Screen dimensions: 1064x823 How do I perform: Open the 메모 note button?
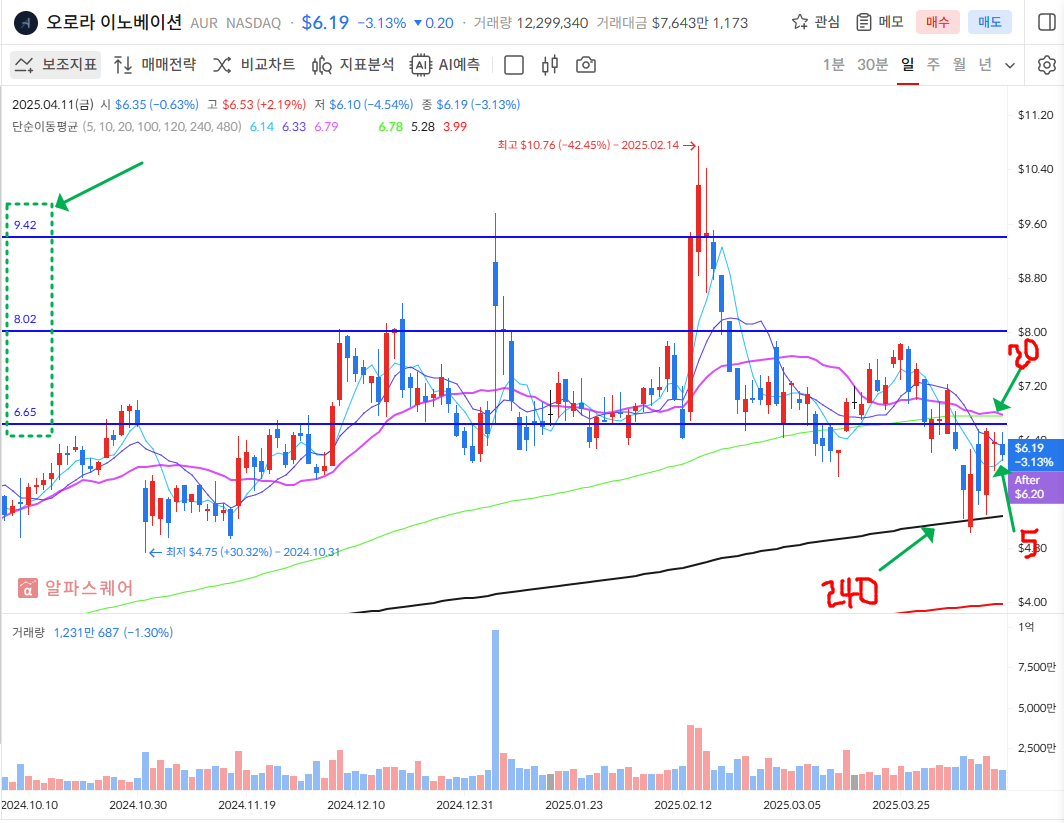(879, 22)
